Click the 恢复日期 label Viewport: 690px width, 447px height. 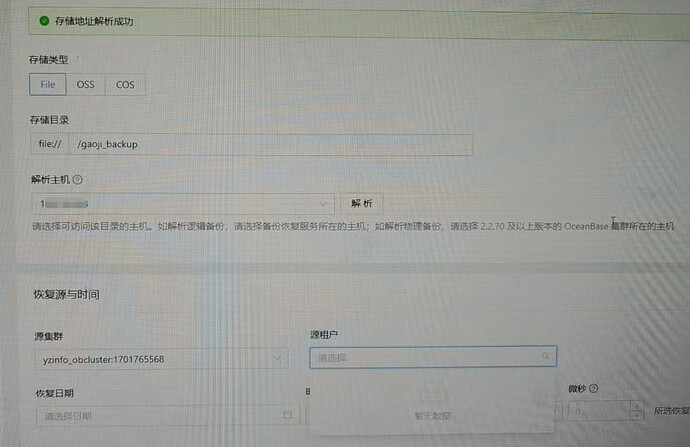coord(55,393)
